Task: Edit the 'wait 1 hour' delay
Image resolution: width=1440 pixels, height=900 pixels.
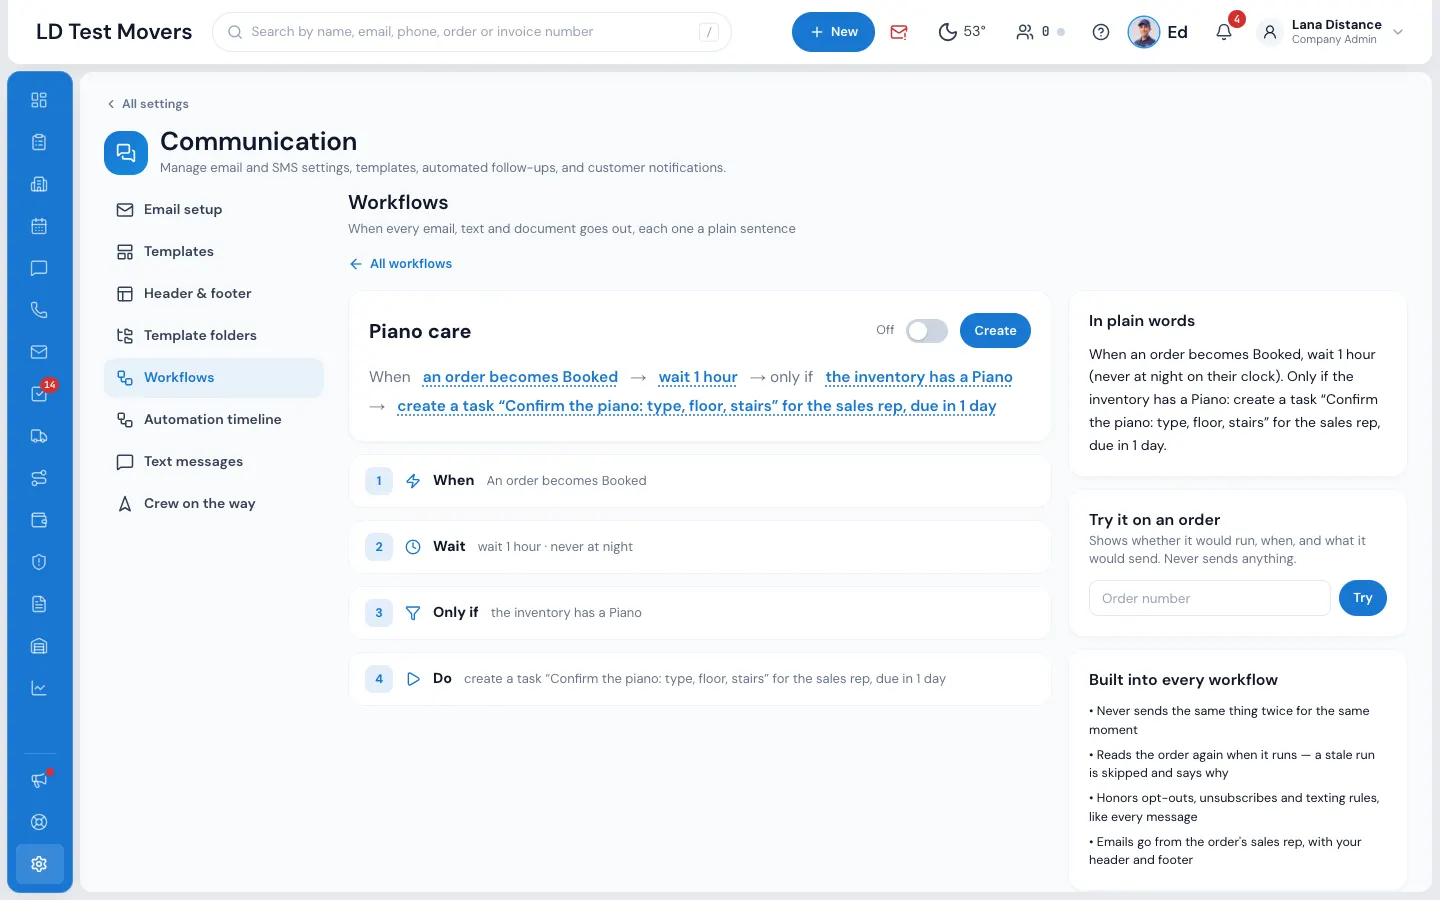Action: [698, 377]
